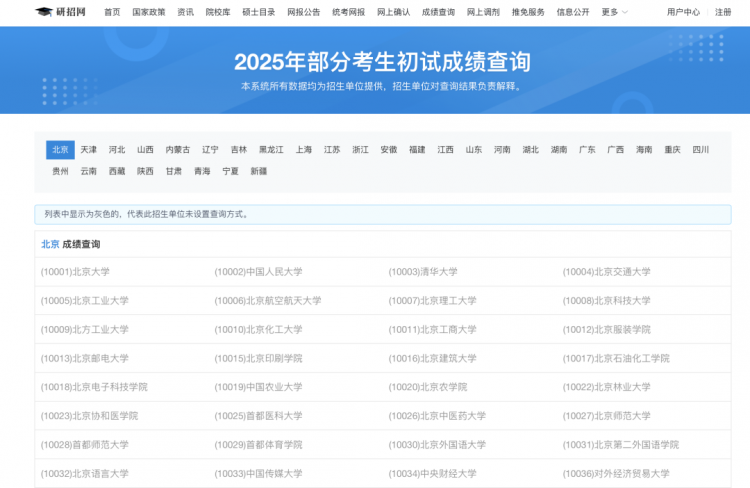750x488 pixels.
Task: Select 内蒙古 province
Action: click(x=178, y=150)
